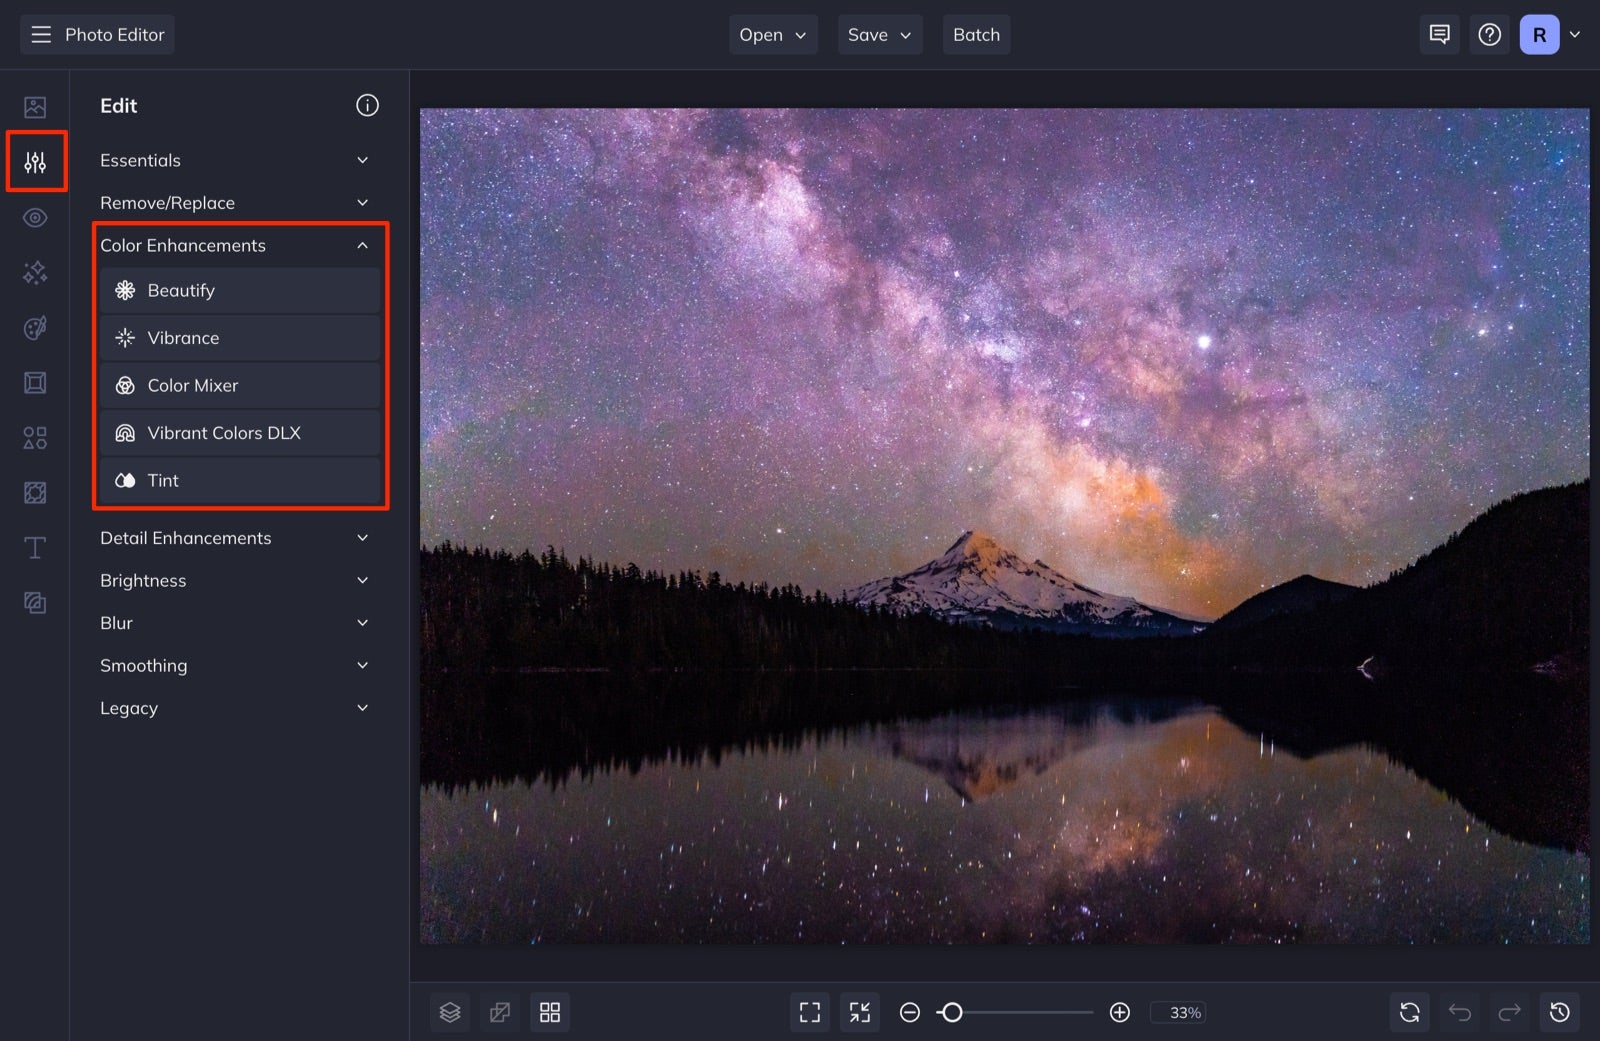Viewport: 1600px width, 1041px height.
Task: Open the Touch Up eye tool
Action: pyautogui.click(x=35, y=217)
